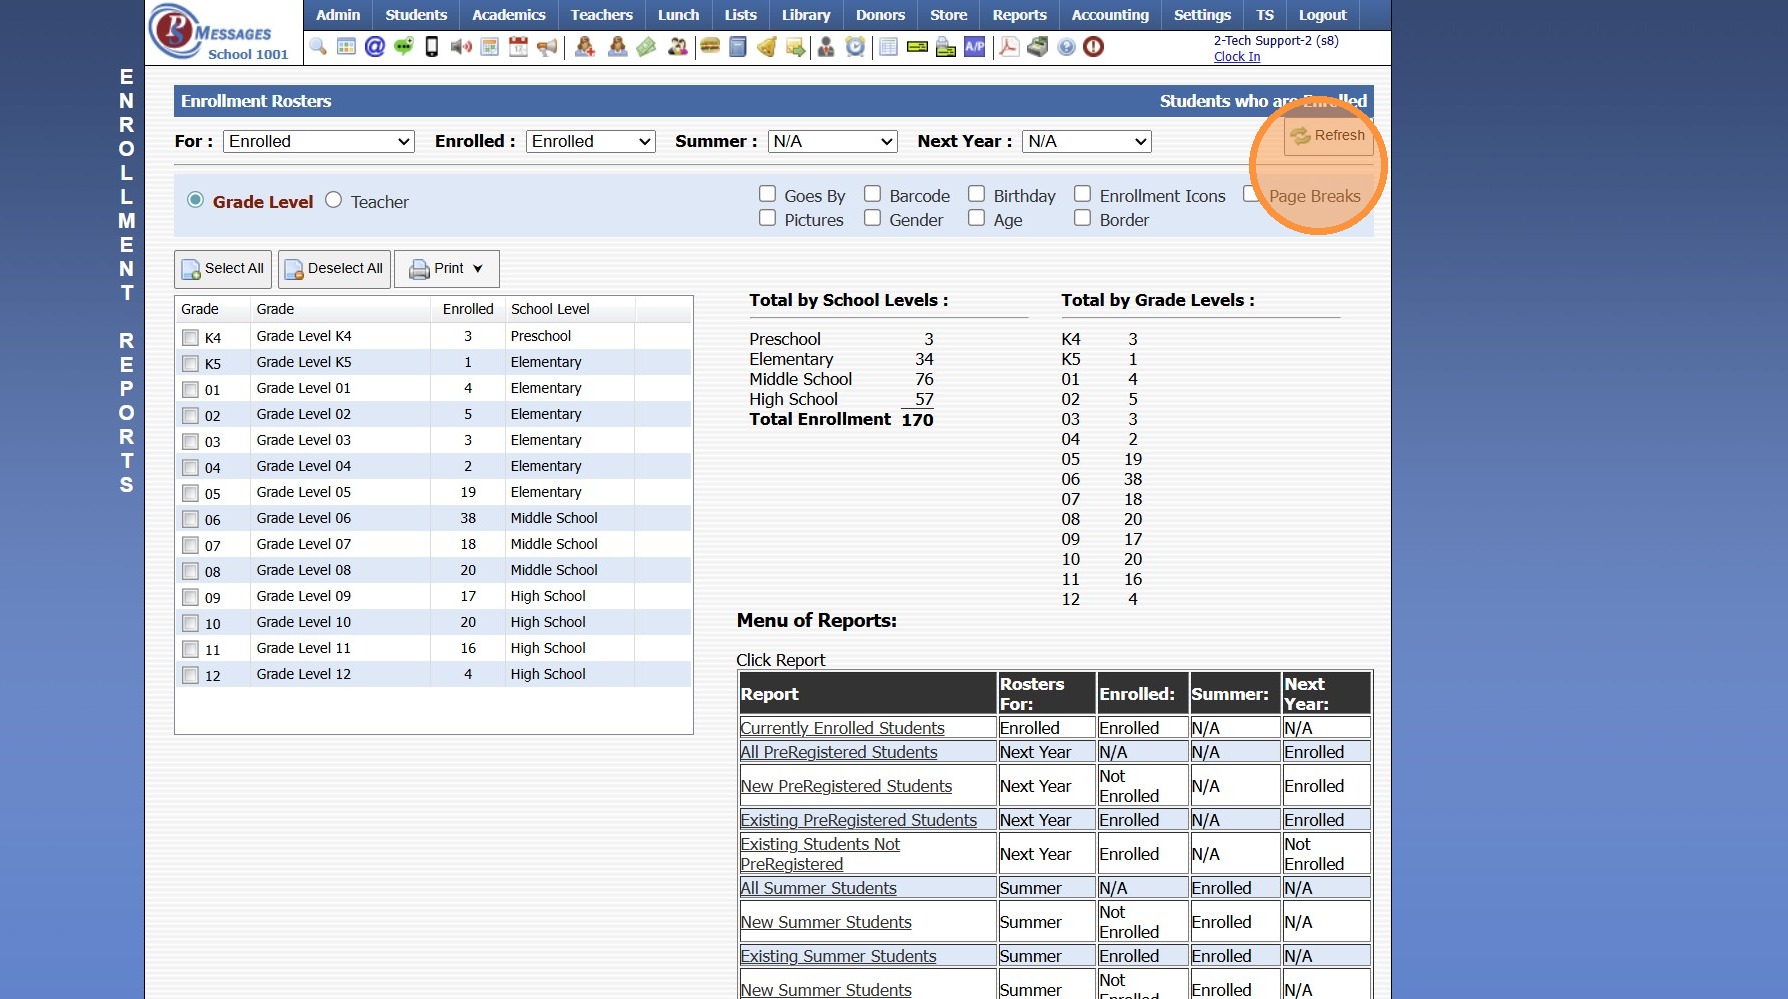This screenshot has height=999, width=1788.
Task: Click the green chat bubble icon
Action: [x=404, y=46]
